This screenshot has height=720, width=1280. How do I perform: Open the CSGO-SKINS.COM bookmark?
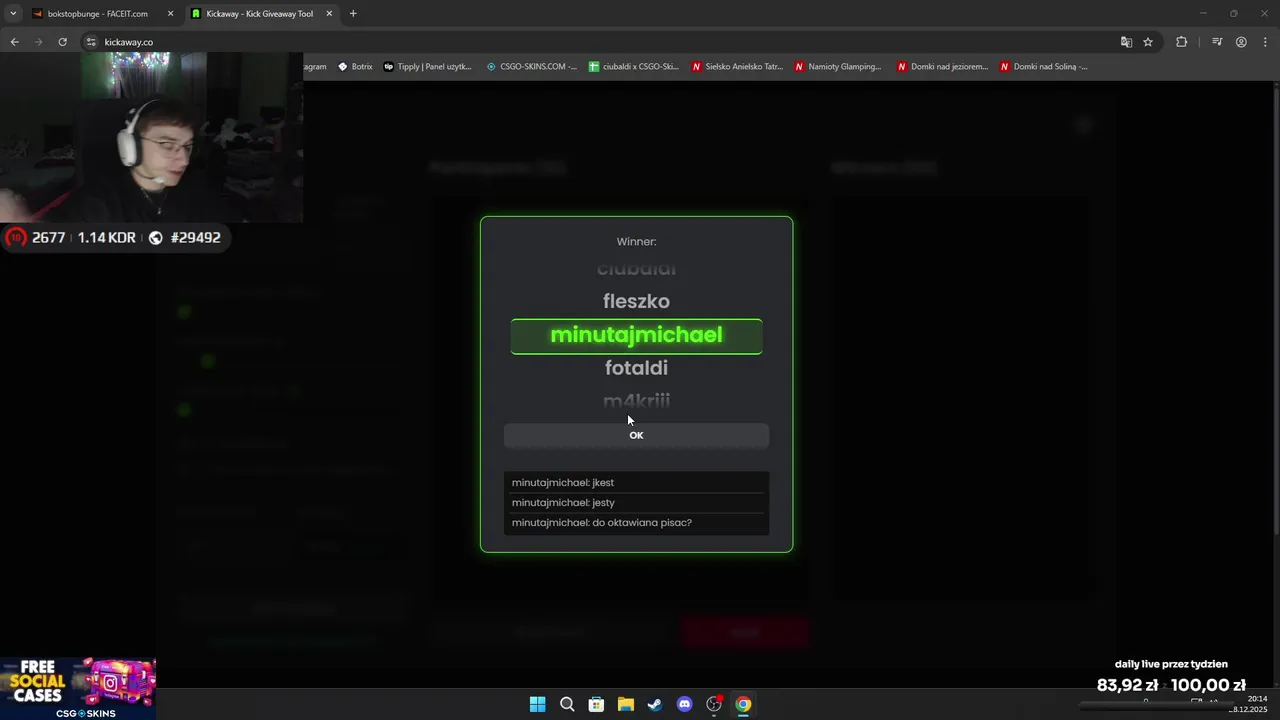point(531,67)
